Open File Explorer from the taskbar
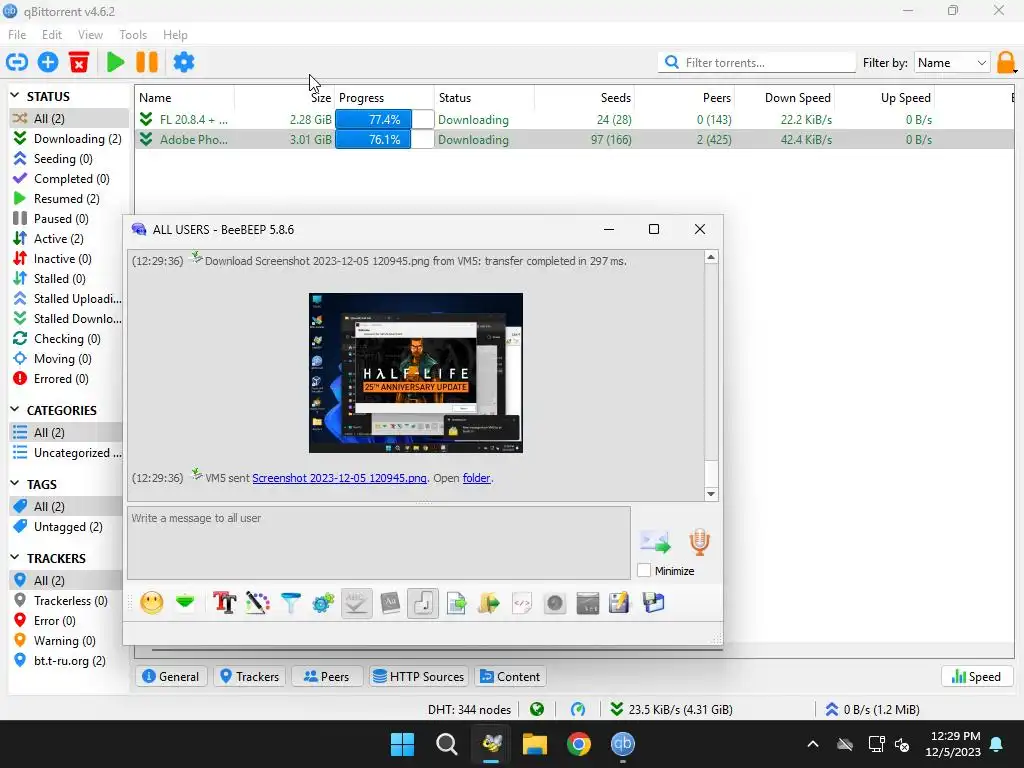This screenshot has width=1024, height=768. coord(535,744)
